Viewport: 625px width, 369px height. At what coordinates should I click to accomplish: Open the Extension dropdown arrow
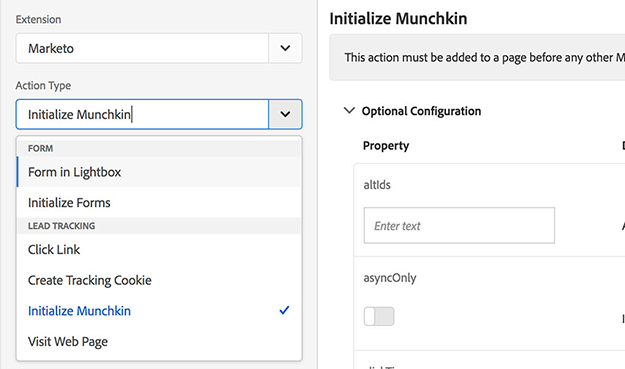point(285,48)
